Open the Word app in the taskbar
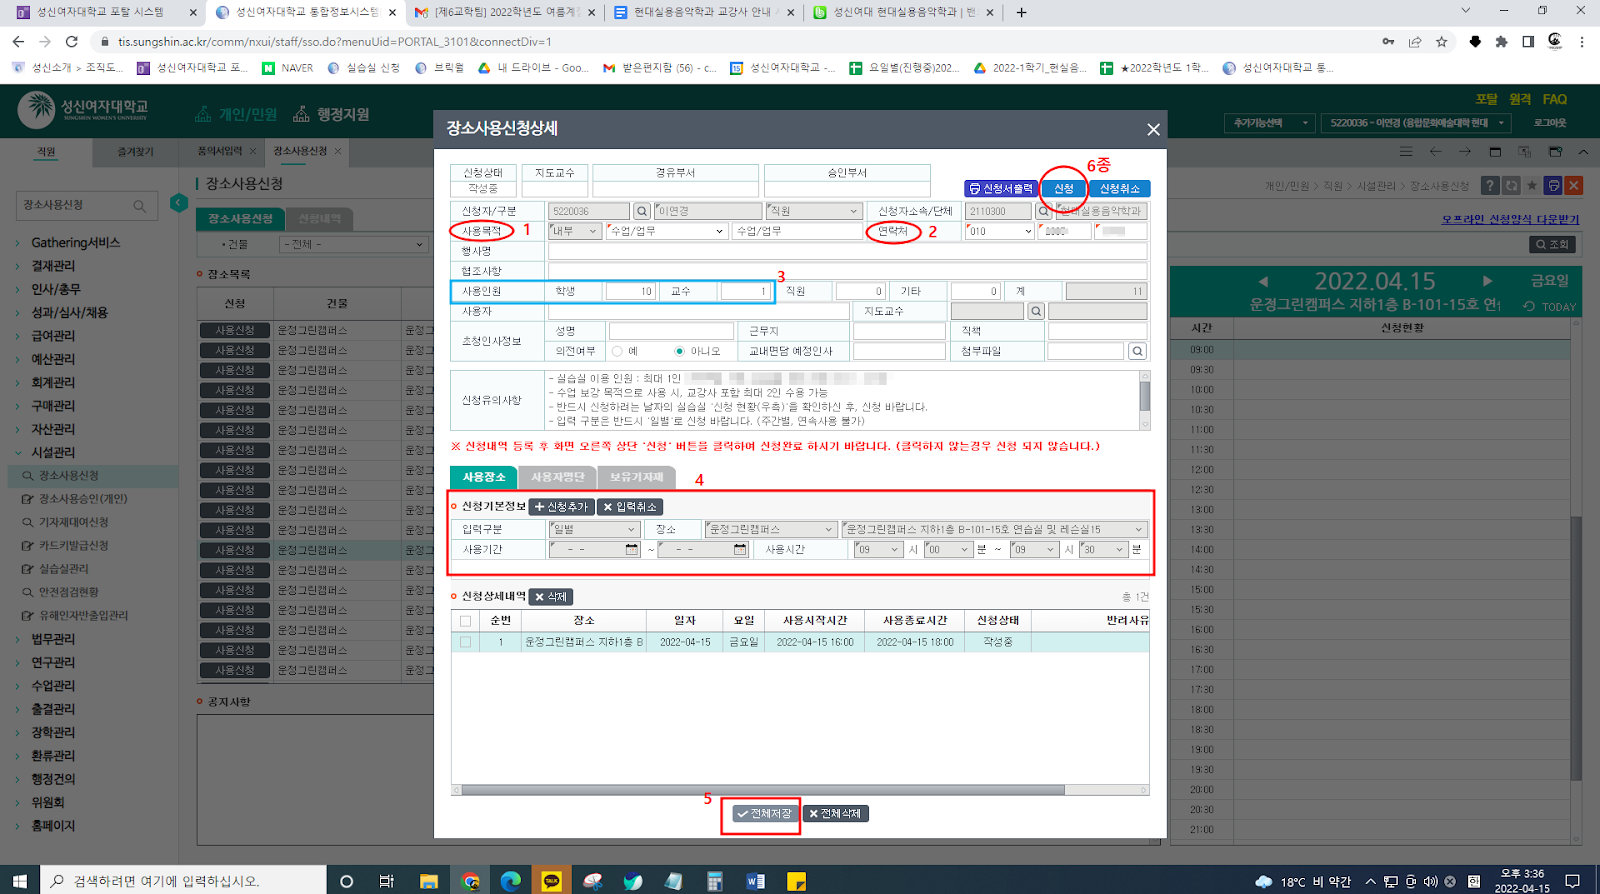1600x894 pixels. pyautogui.click(x=755, y=881)
